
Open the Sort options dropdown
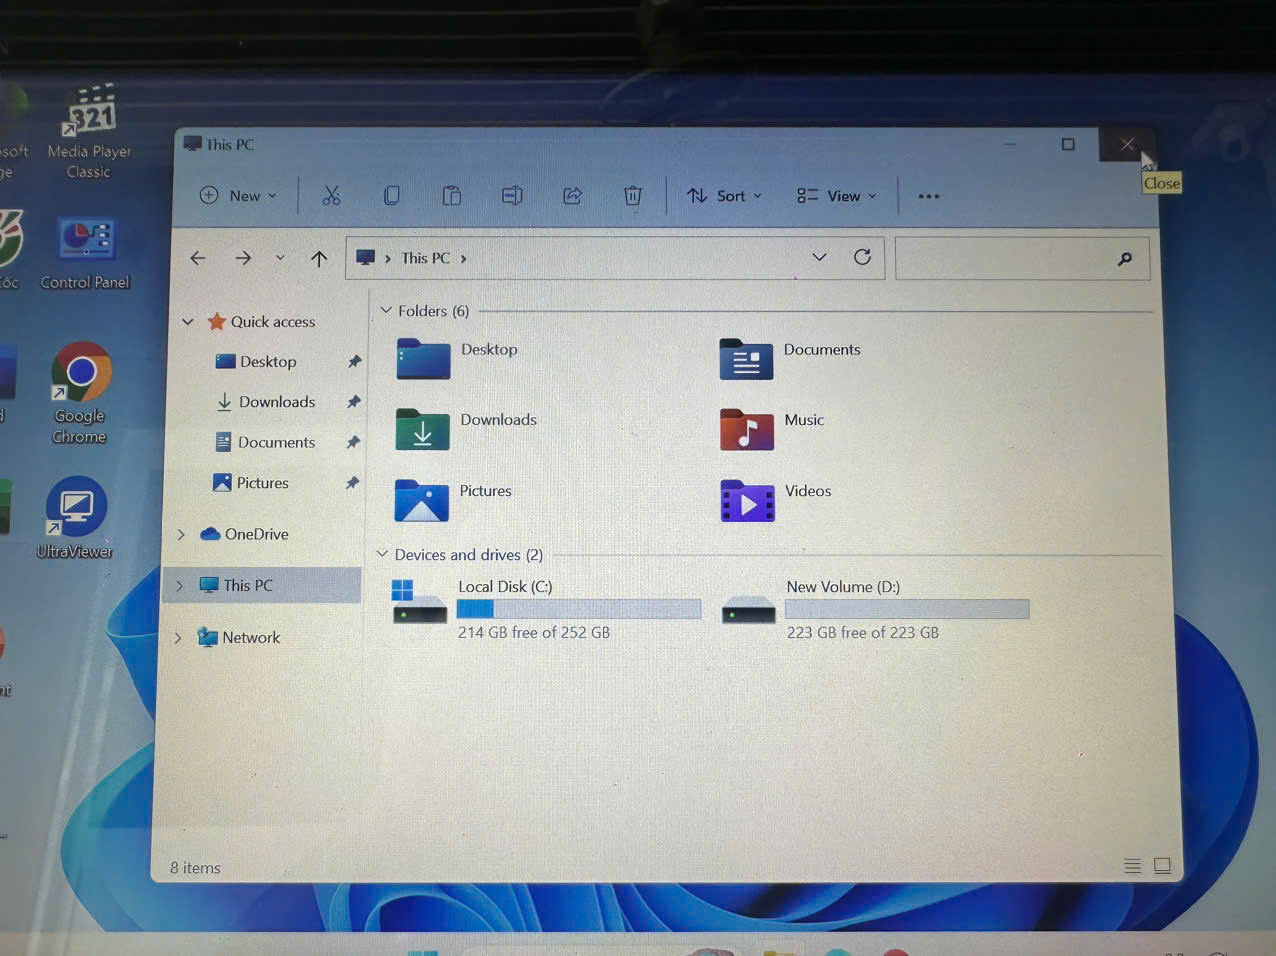click(x=725, y=196)
